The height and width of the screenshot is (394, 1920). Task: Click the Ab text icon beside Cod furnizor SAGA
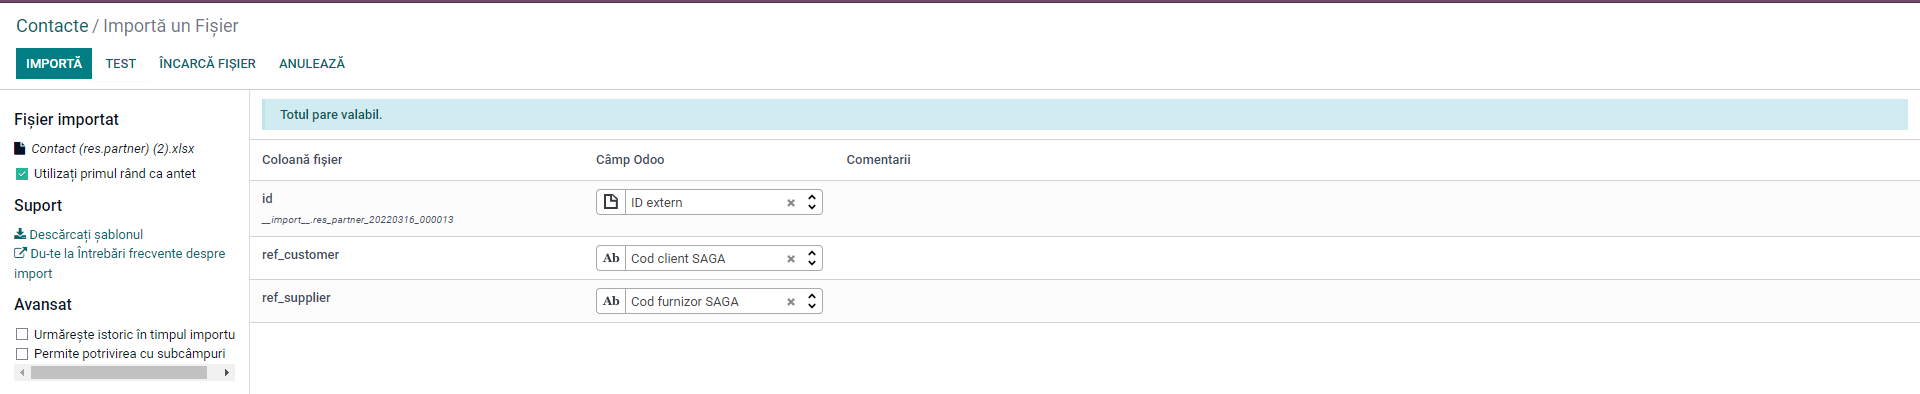tap(611, 301)
